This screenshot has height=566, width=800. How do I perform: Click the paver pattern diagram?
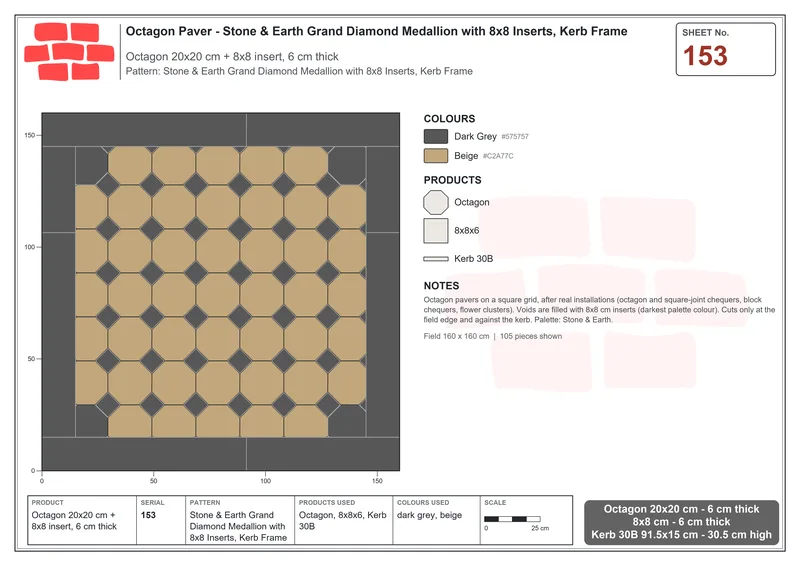pos(221,292)
